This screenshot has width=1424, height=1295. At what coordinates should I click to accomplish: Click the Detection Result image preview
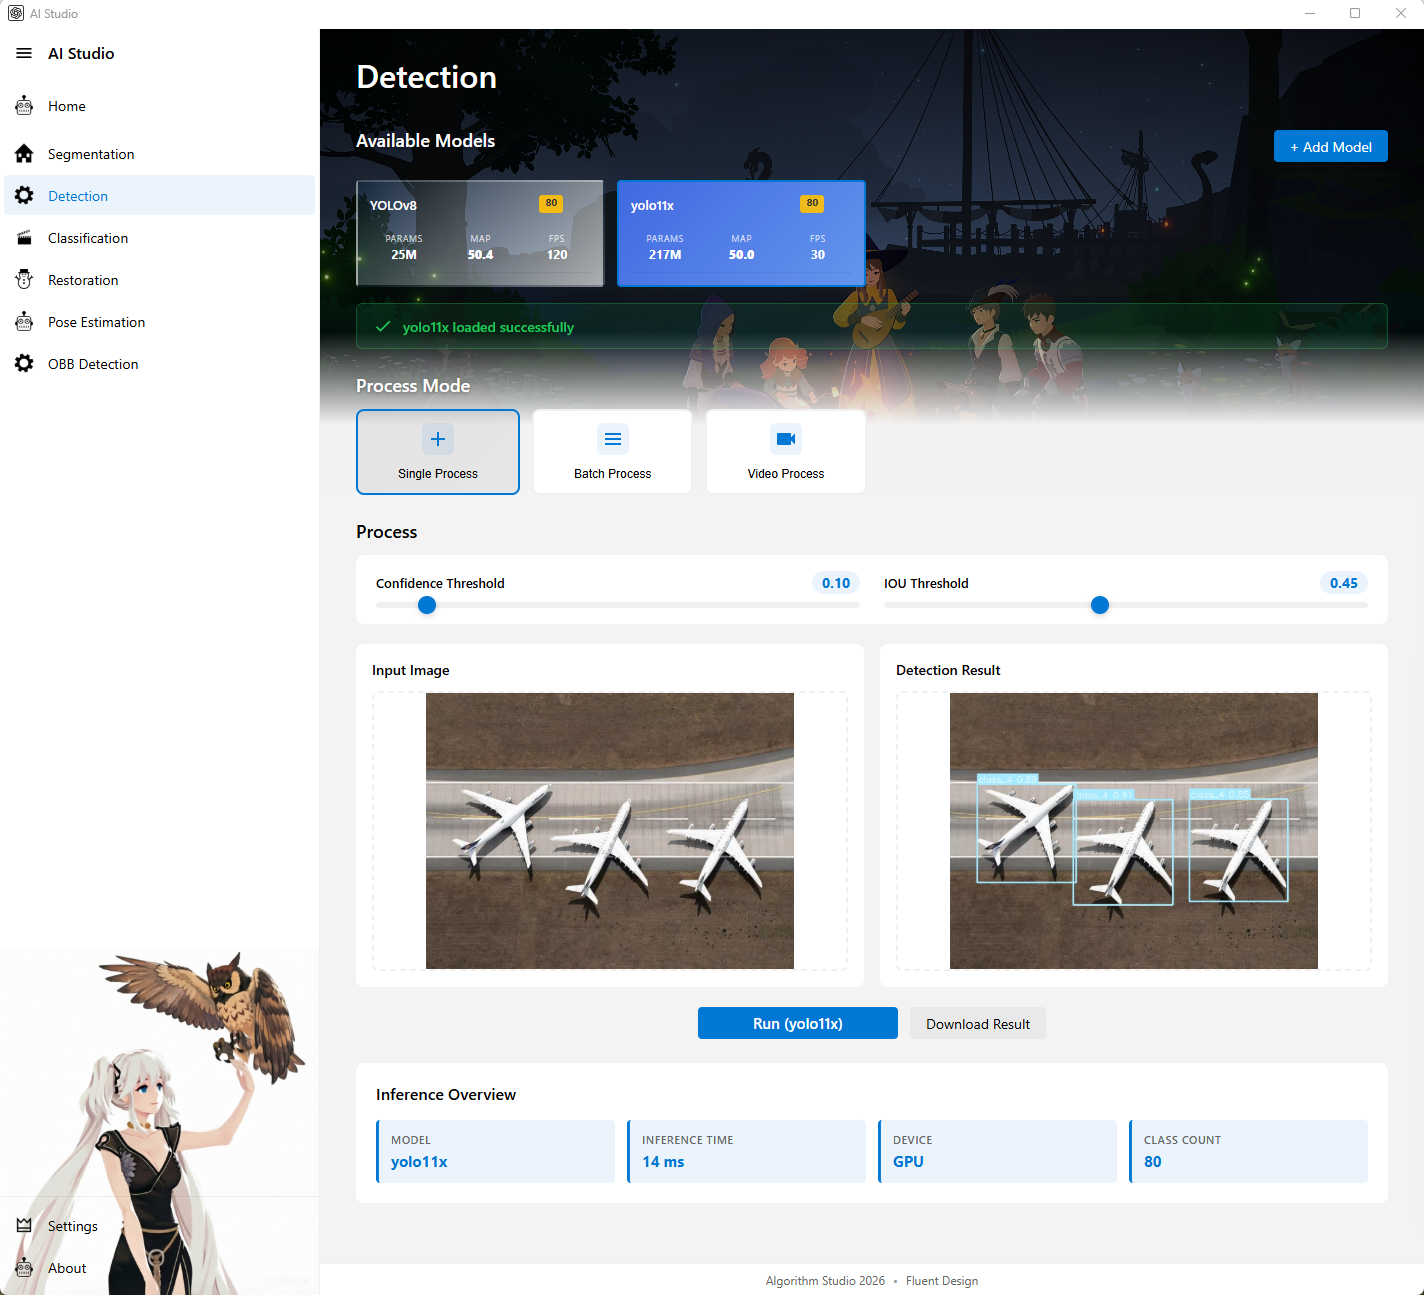click(x=1133, y=830)
